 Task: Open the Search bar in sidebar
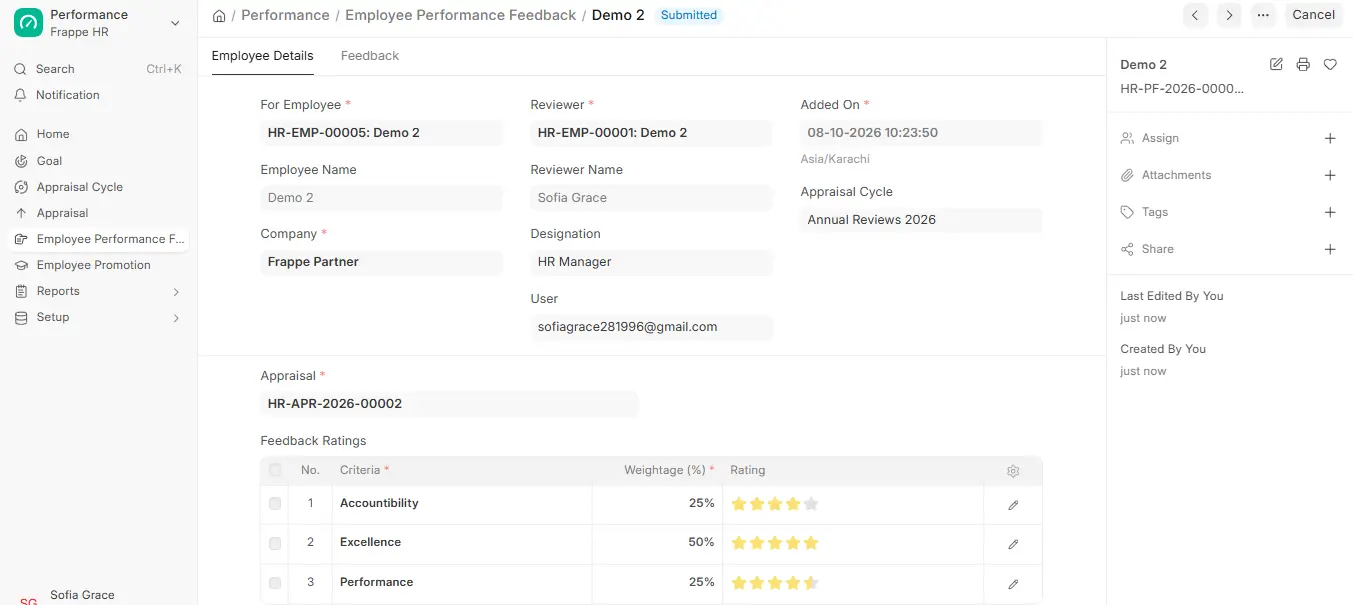pyautogui.click(x=98, y=69)
